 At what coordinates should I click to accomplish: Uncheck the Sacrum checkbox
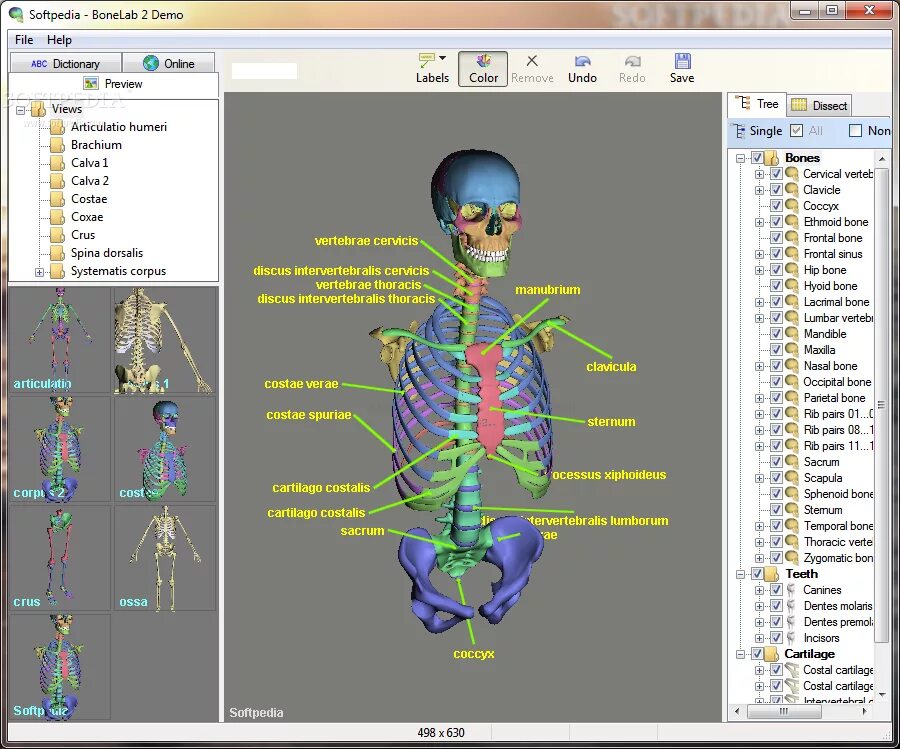776,461
